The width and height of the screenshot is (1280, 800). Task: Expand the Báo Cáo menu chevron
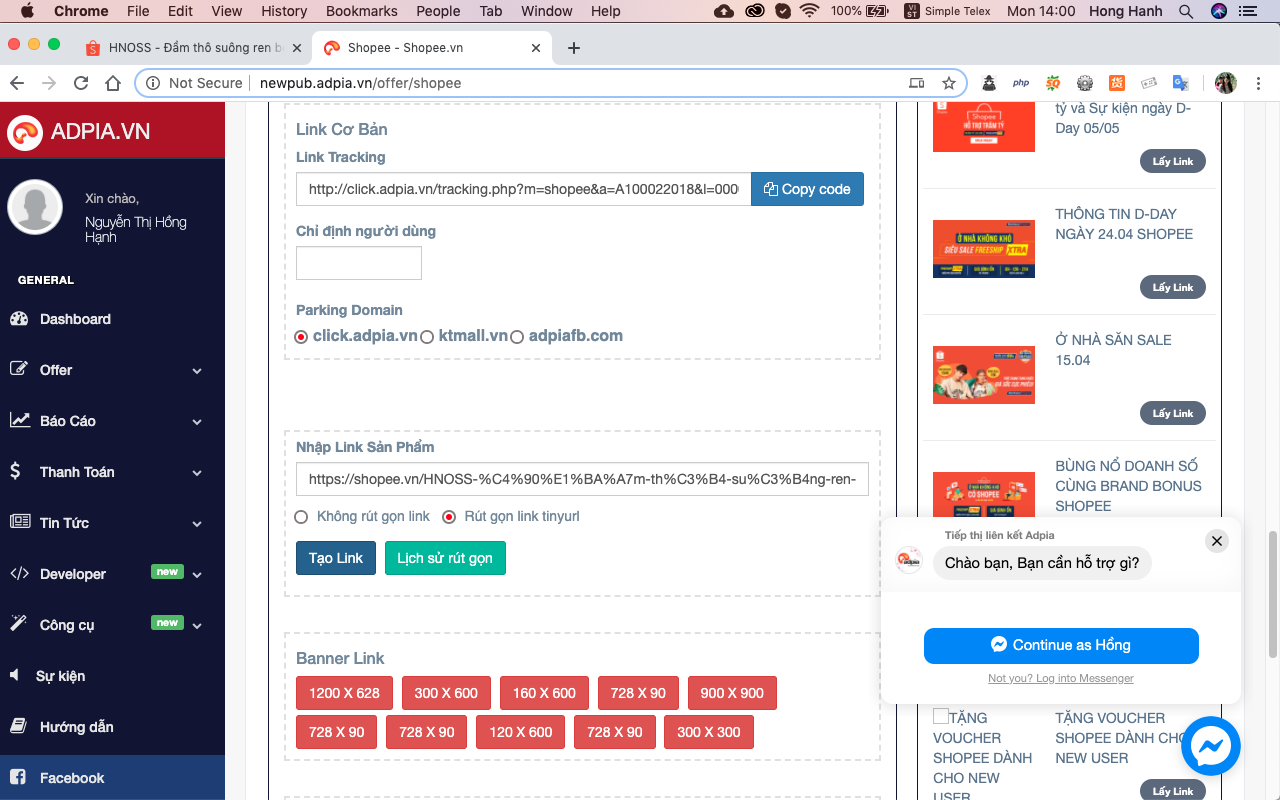point(197,422)
